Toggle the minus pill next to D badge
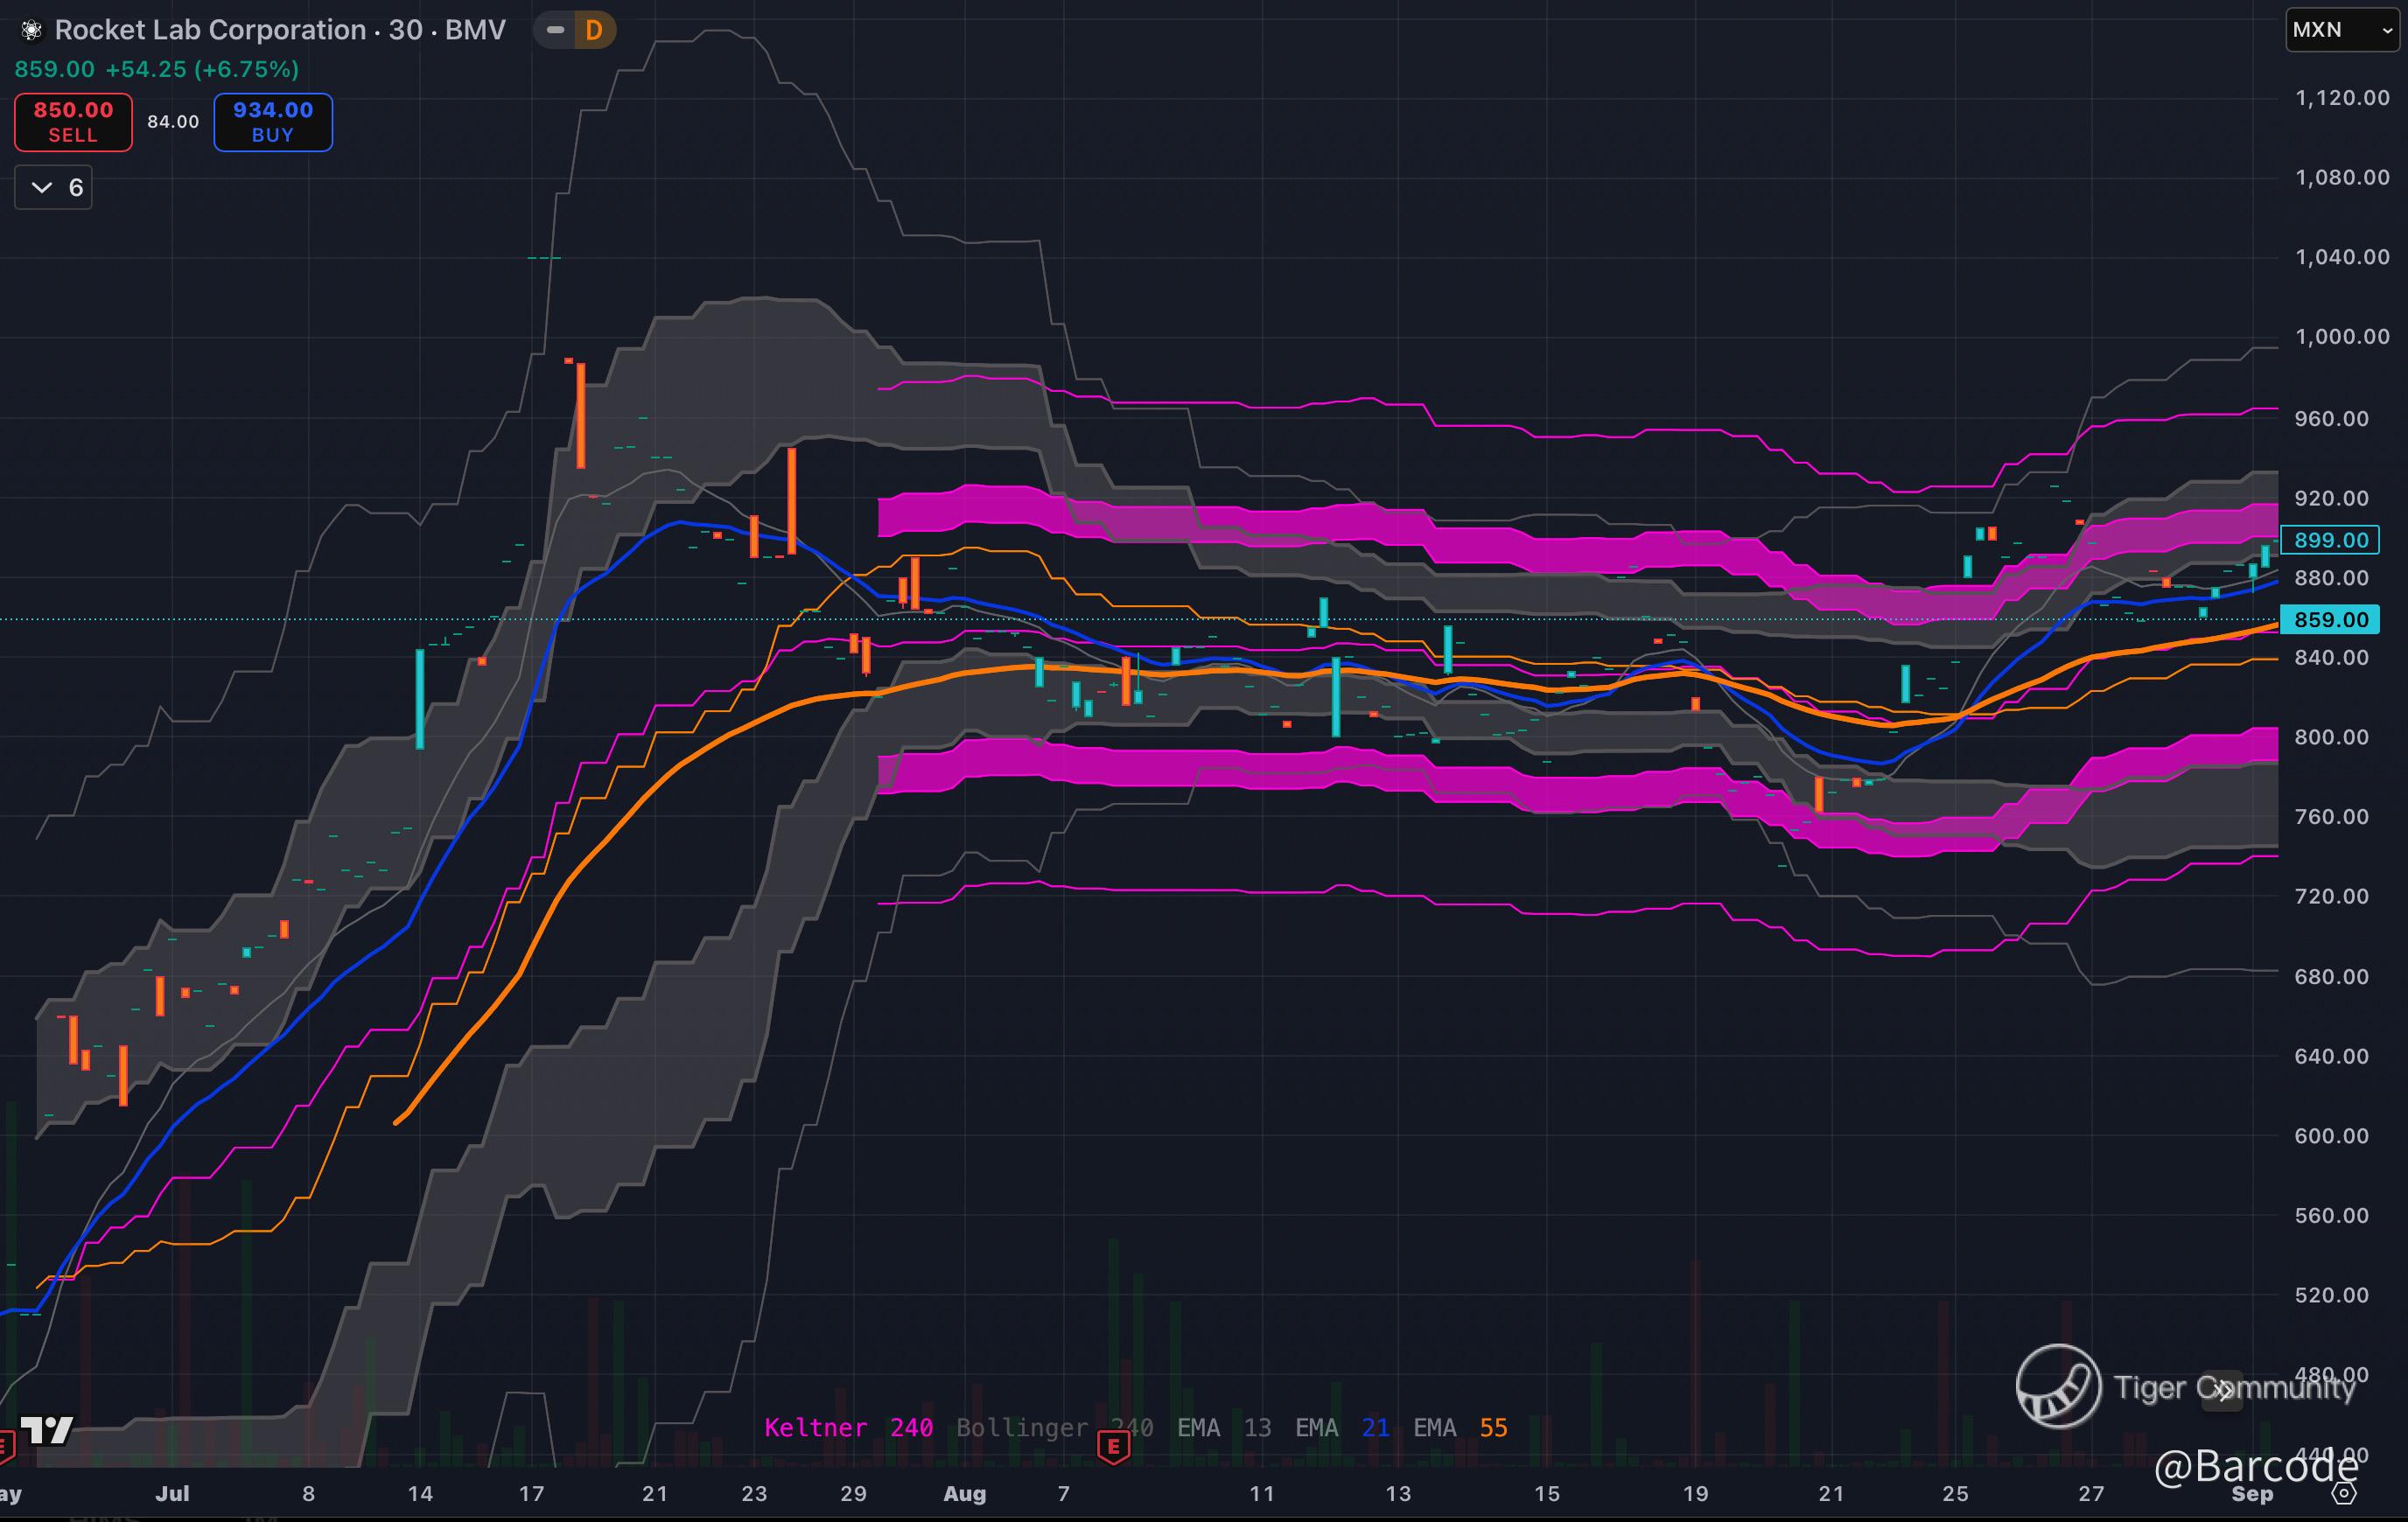 [x=555, y=31]
